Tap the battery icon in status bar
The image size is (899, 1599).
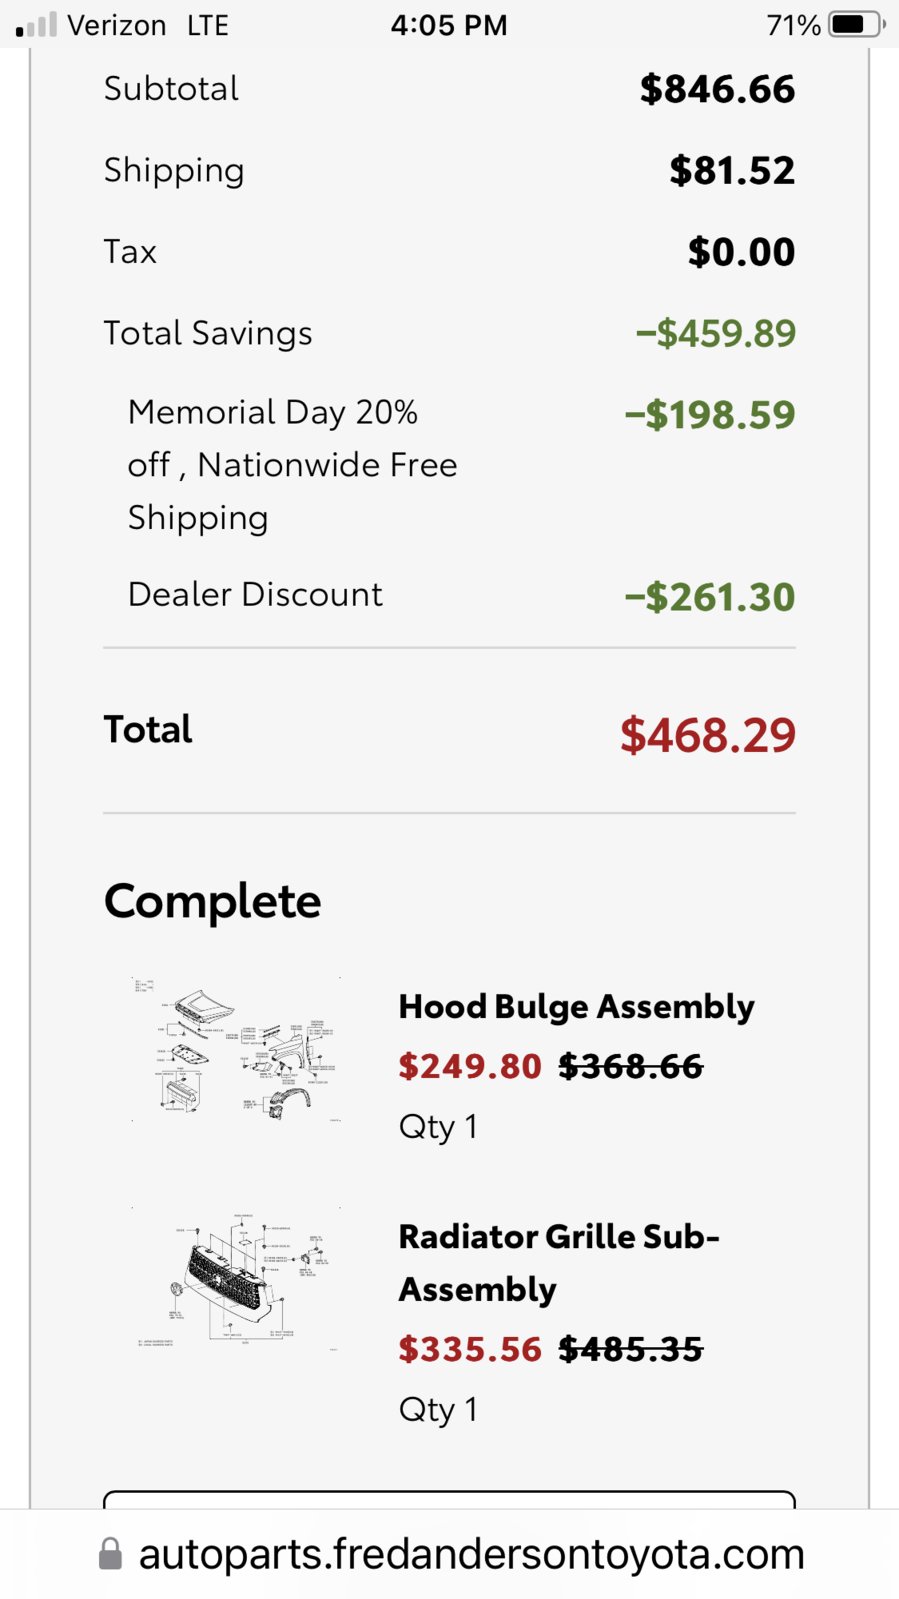click(x=857, y=24)
